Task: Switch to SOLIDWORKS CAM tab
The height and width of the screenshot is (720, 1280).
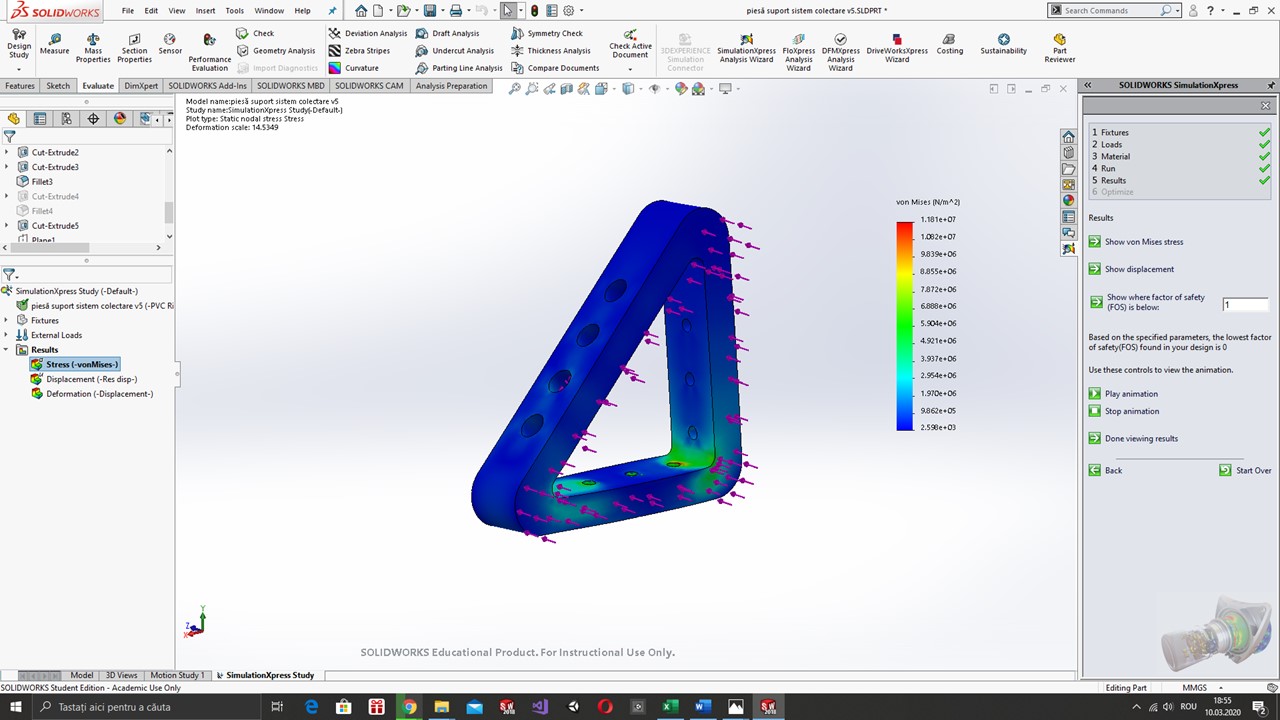Action: click(x=369, y=86)
